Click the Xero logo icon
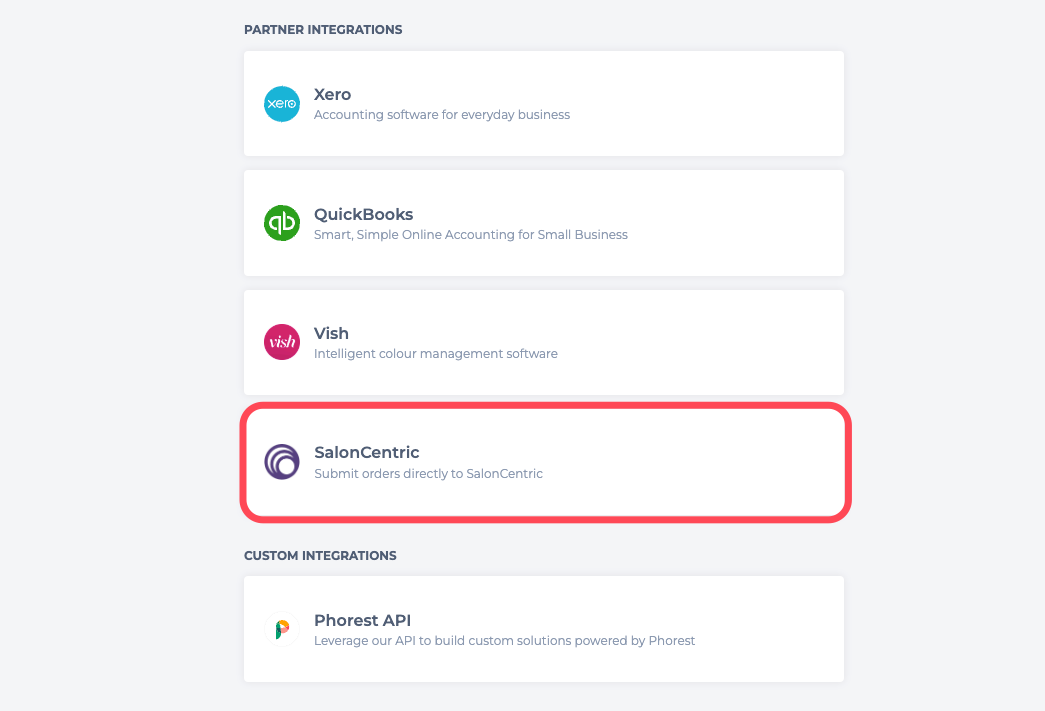1045x711 pixels. (x=282, y=104)
